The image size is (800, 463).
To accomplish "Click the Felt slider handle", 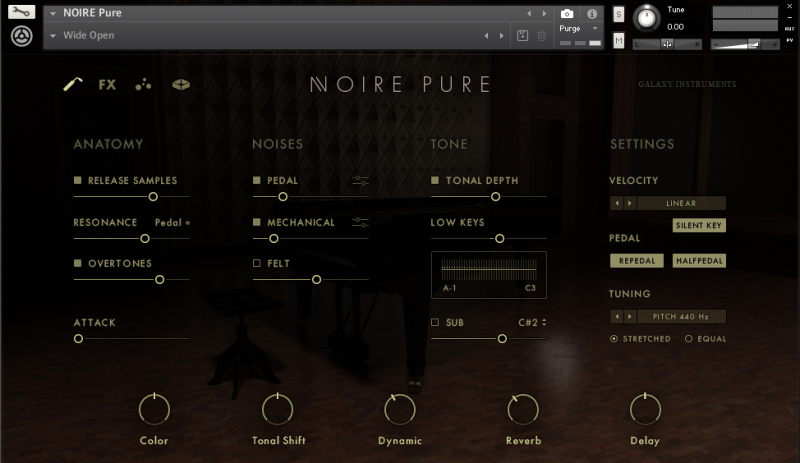I will pos(316,280).
